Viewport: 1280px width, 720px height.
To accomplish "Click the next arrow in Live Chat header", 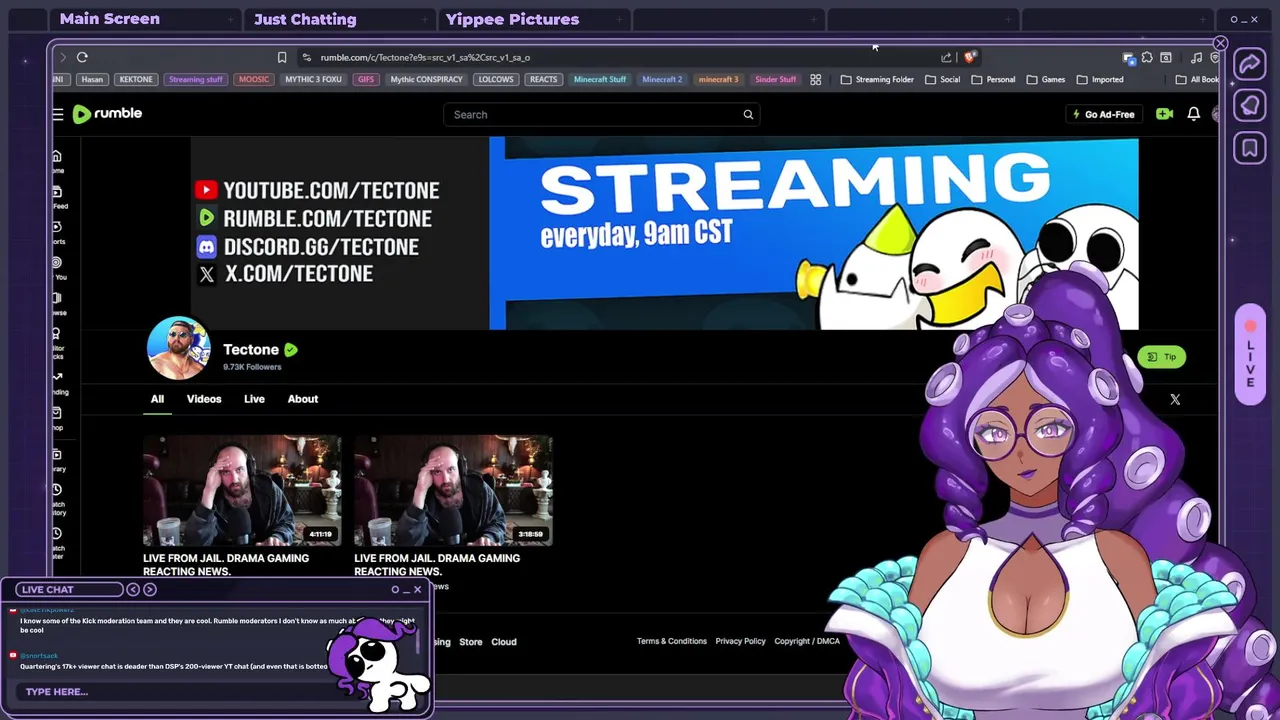I will tap(150, 589).
